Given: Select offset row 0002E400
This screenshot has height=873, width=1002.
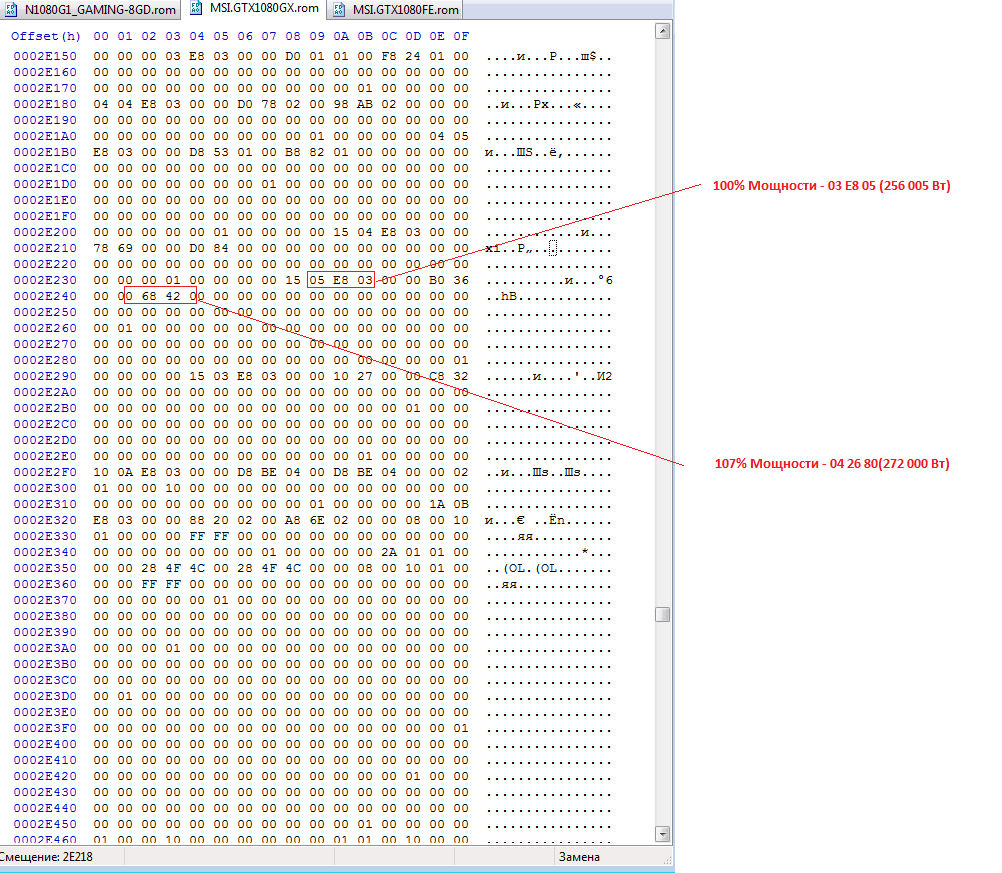Looking at the screenshot, I should 45,744.
